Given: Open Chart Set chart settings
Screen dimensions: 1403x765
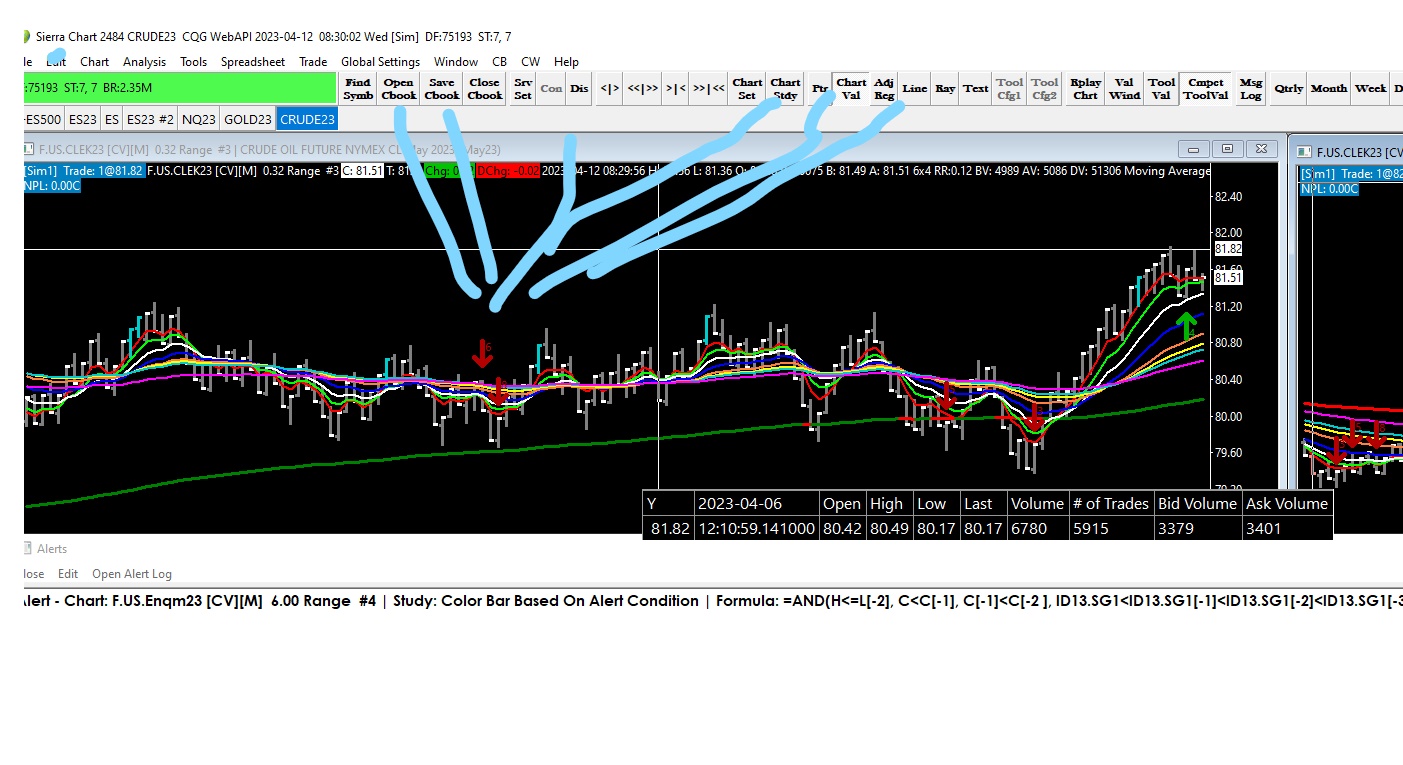Looking at the screenshot, I should pos(747,88).
